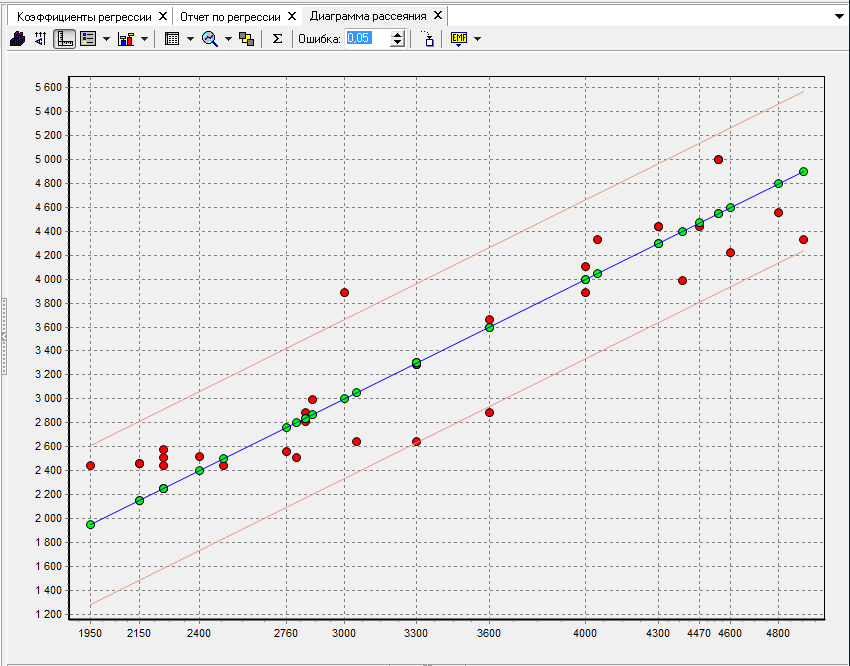
Task: Click the axis sorting arrows icon
Action: coord(41,39)
